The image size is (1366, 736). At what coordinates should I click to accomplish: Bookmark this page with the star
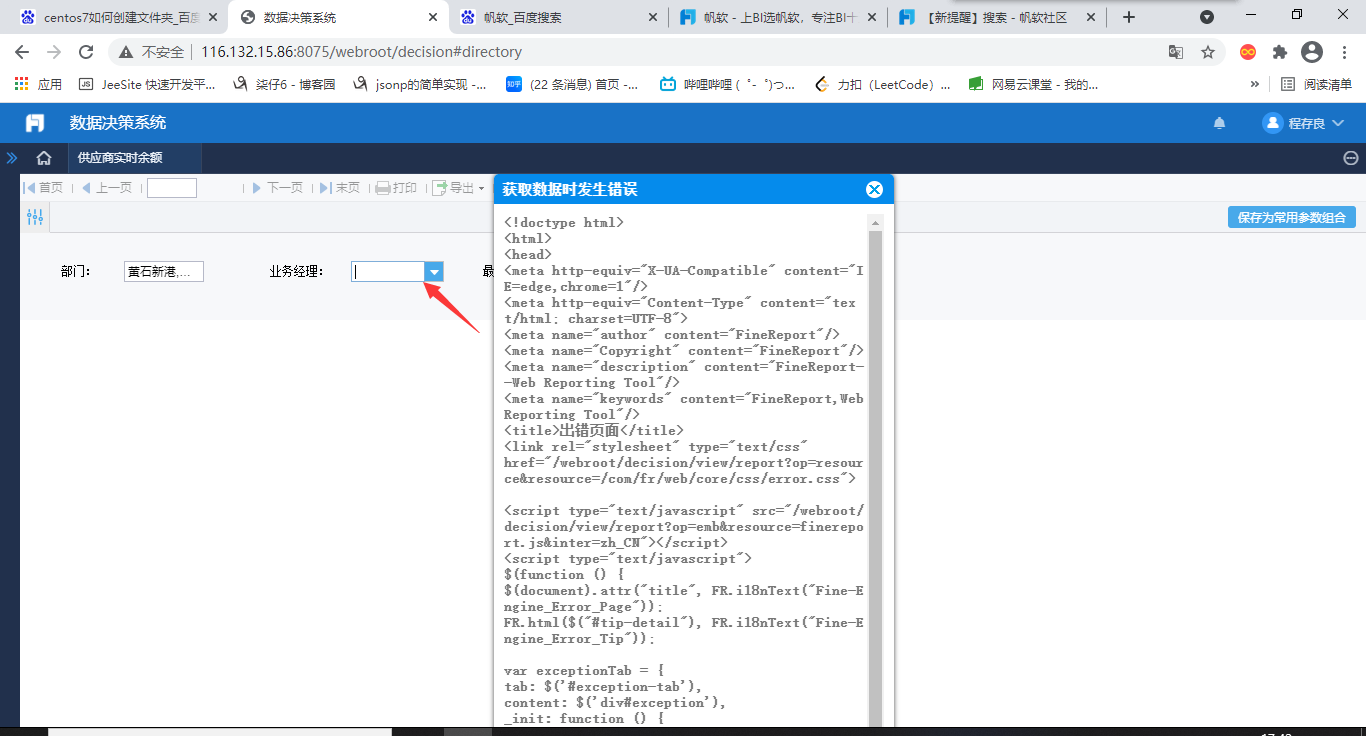click(1208, 52)
